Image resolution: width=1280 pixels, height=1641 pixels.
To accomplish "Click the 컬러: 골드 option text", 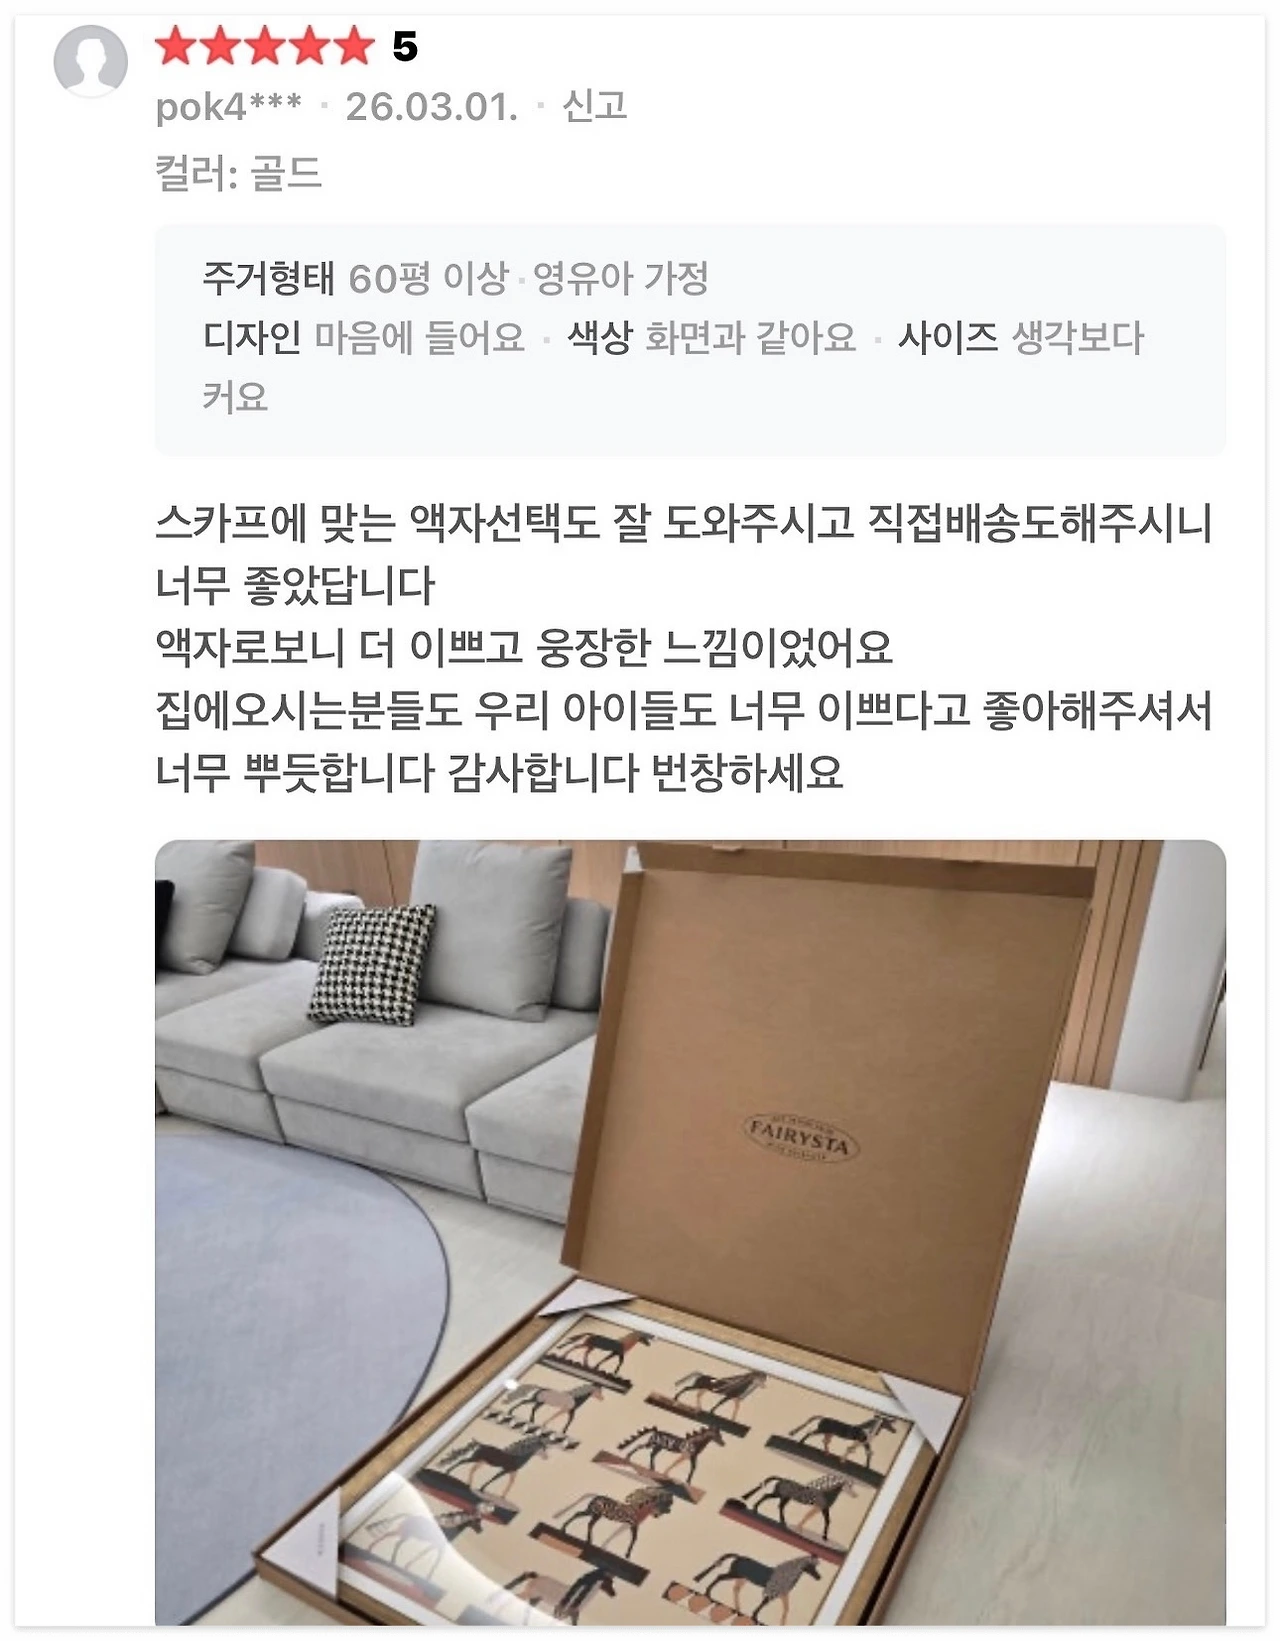I will point(238,173).
